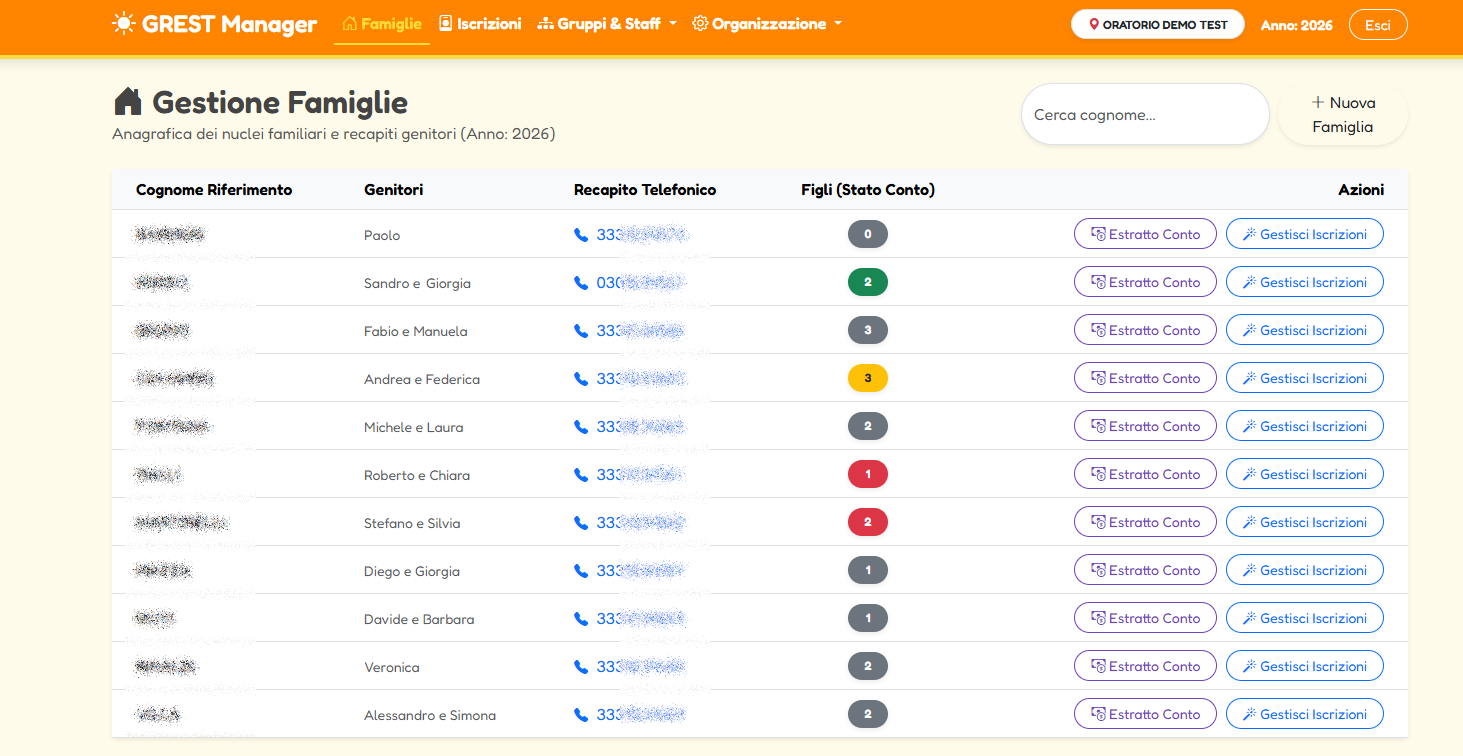Expand the Organizzazione dropdown menu

tap(767, 24)
